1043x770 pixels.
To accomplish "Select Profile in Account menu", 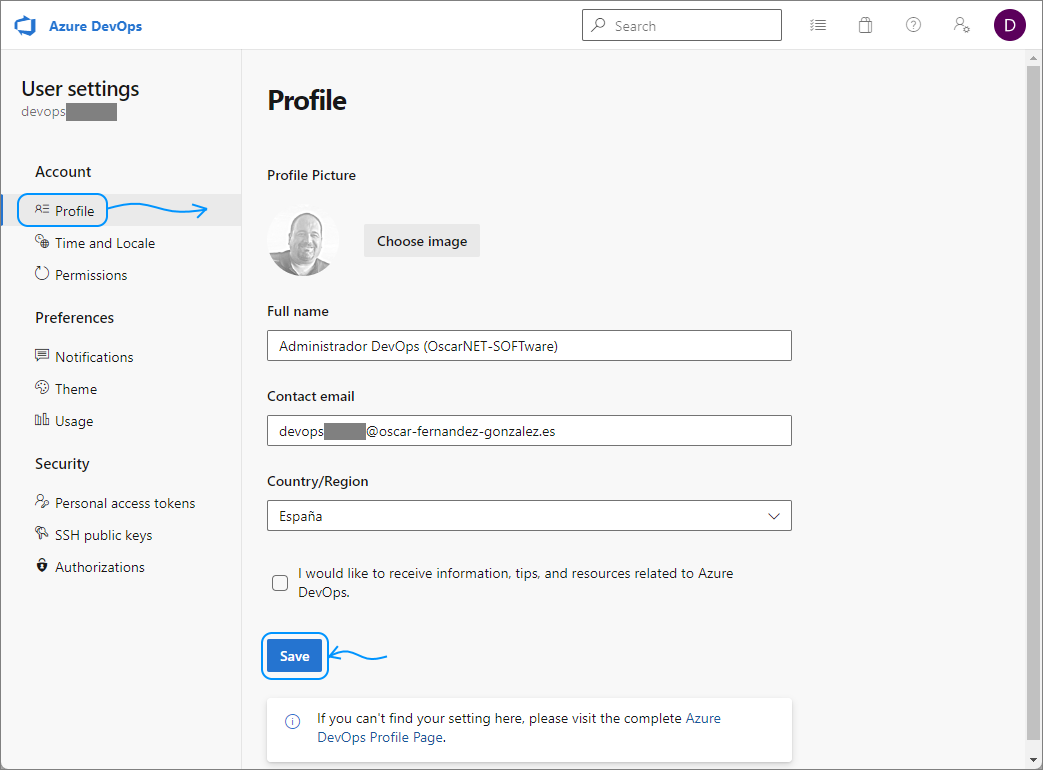I will 122,211.
